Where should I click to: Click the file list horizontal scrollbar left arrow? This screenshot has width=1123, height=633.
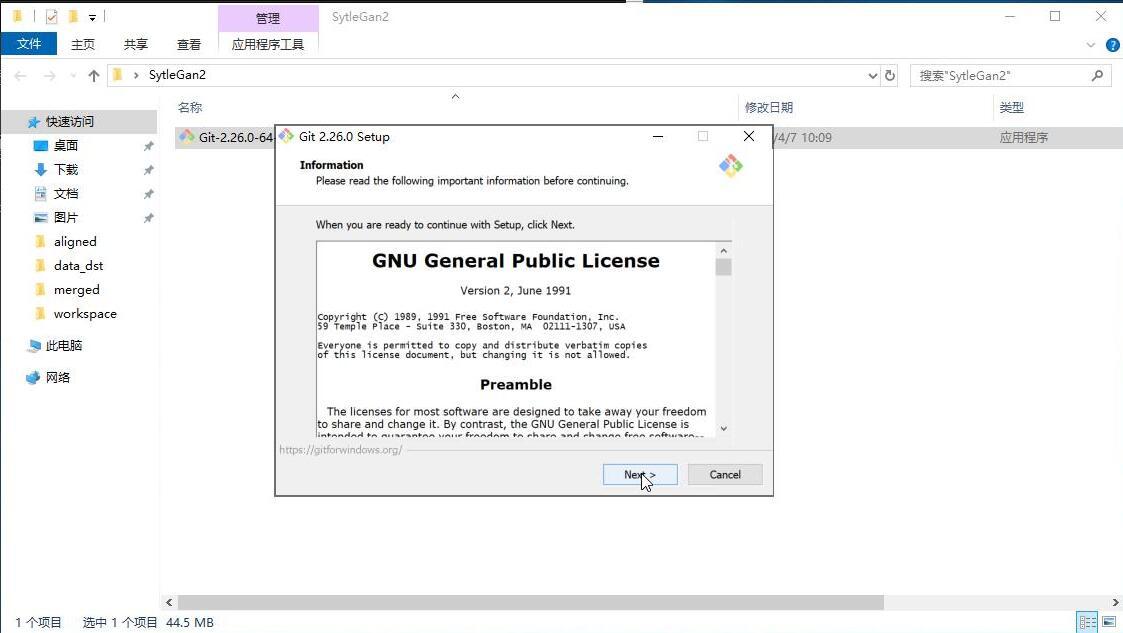tap(169, 602)
